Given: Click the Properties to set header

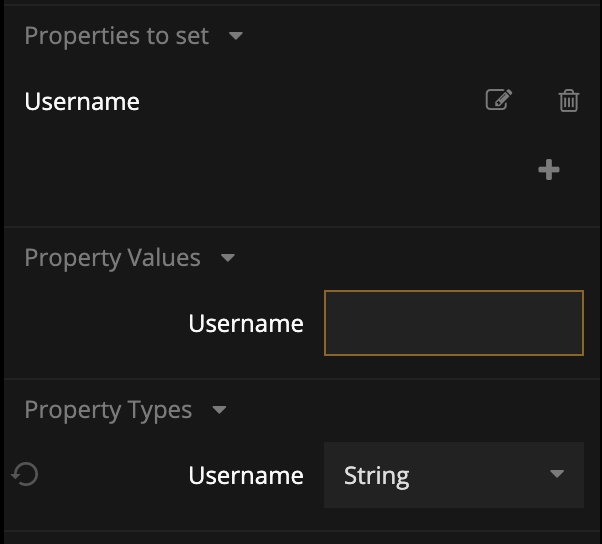Looking at the screenshot, I should tap(117, 36).
